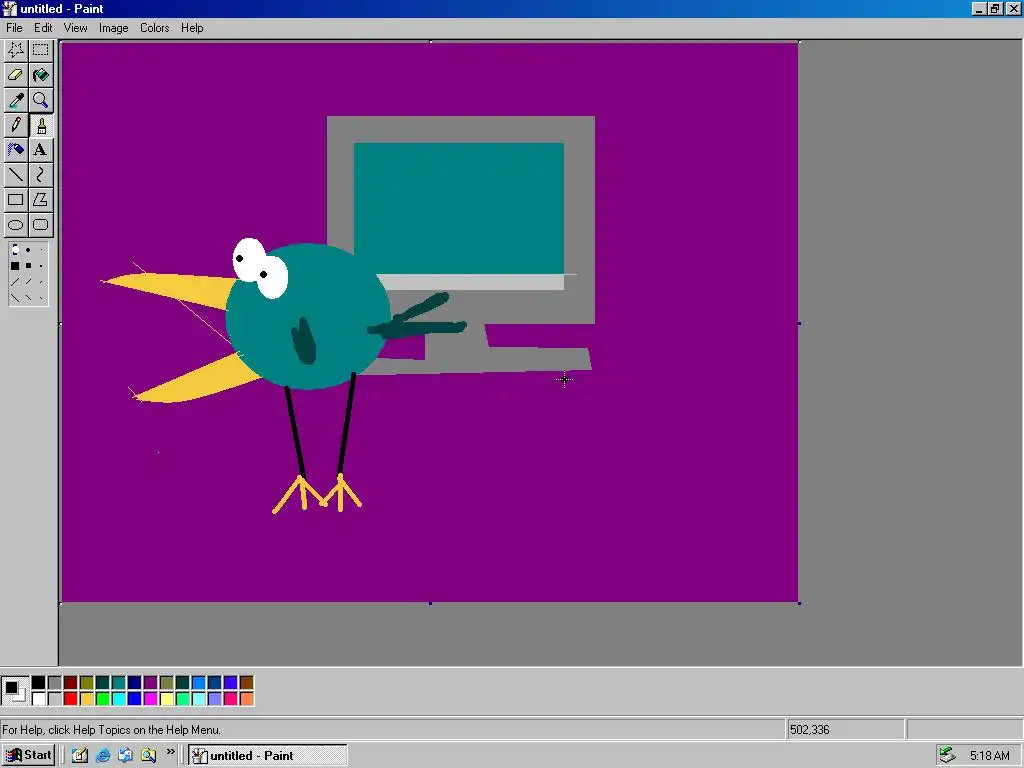Click the 5:18 AM taskbar clock
The image size is (1024, 768).
[x=989, y=756]
